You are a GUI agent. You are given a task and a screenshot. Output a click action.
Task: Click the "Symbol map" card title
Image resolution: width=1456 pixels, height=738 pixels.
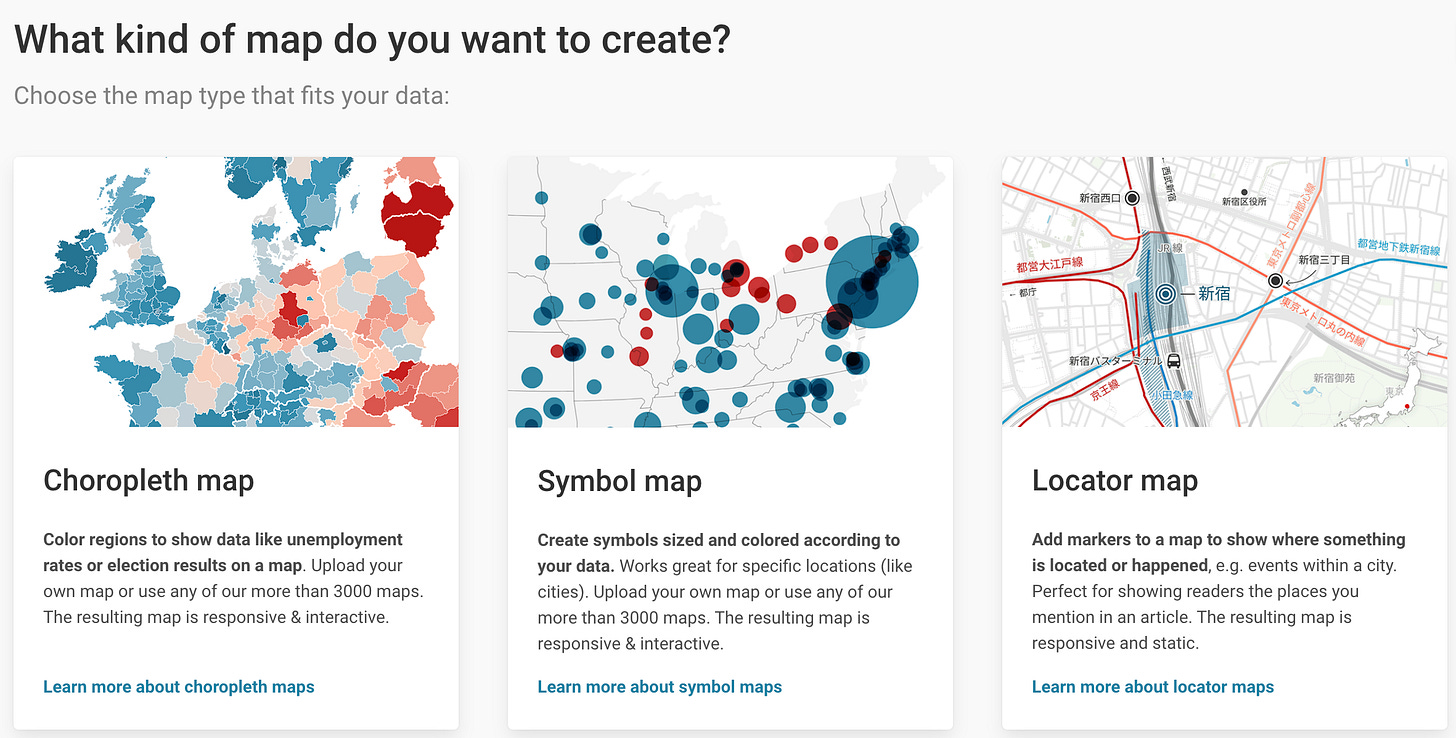pyautogui.click(x=619, y=481)
